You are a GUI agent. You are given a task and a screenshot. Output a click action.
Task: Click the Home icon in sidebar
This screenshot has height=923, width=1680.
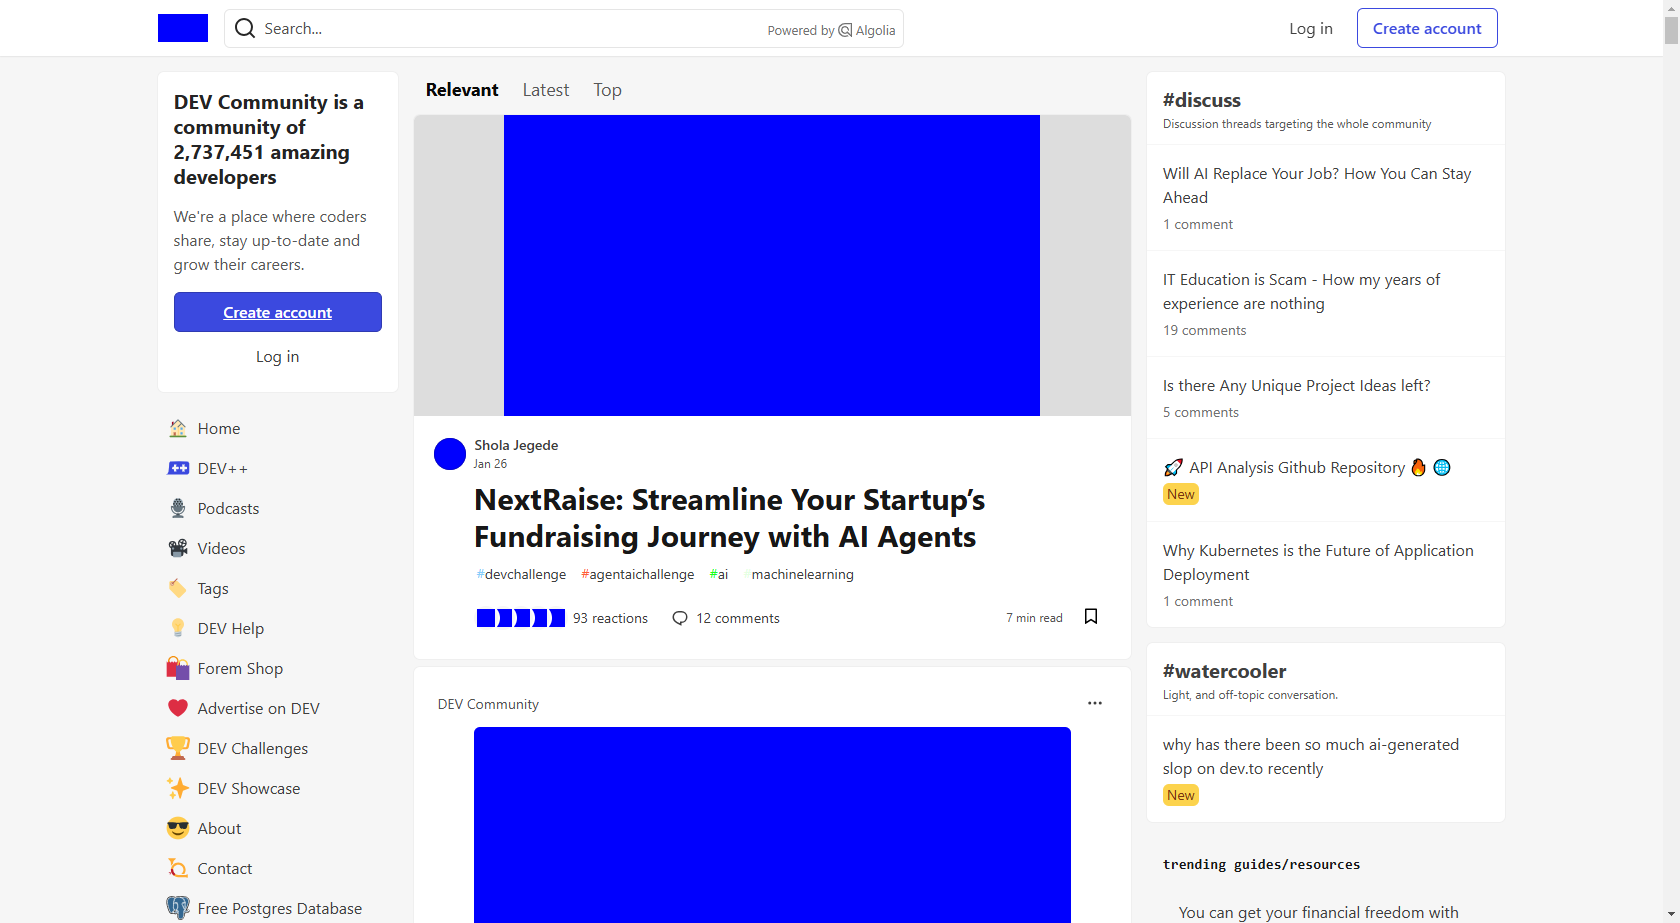(178, 428)
